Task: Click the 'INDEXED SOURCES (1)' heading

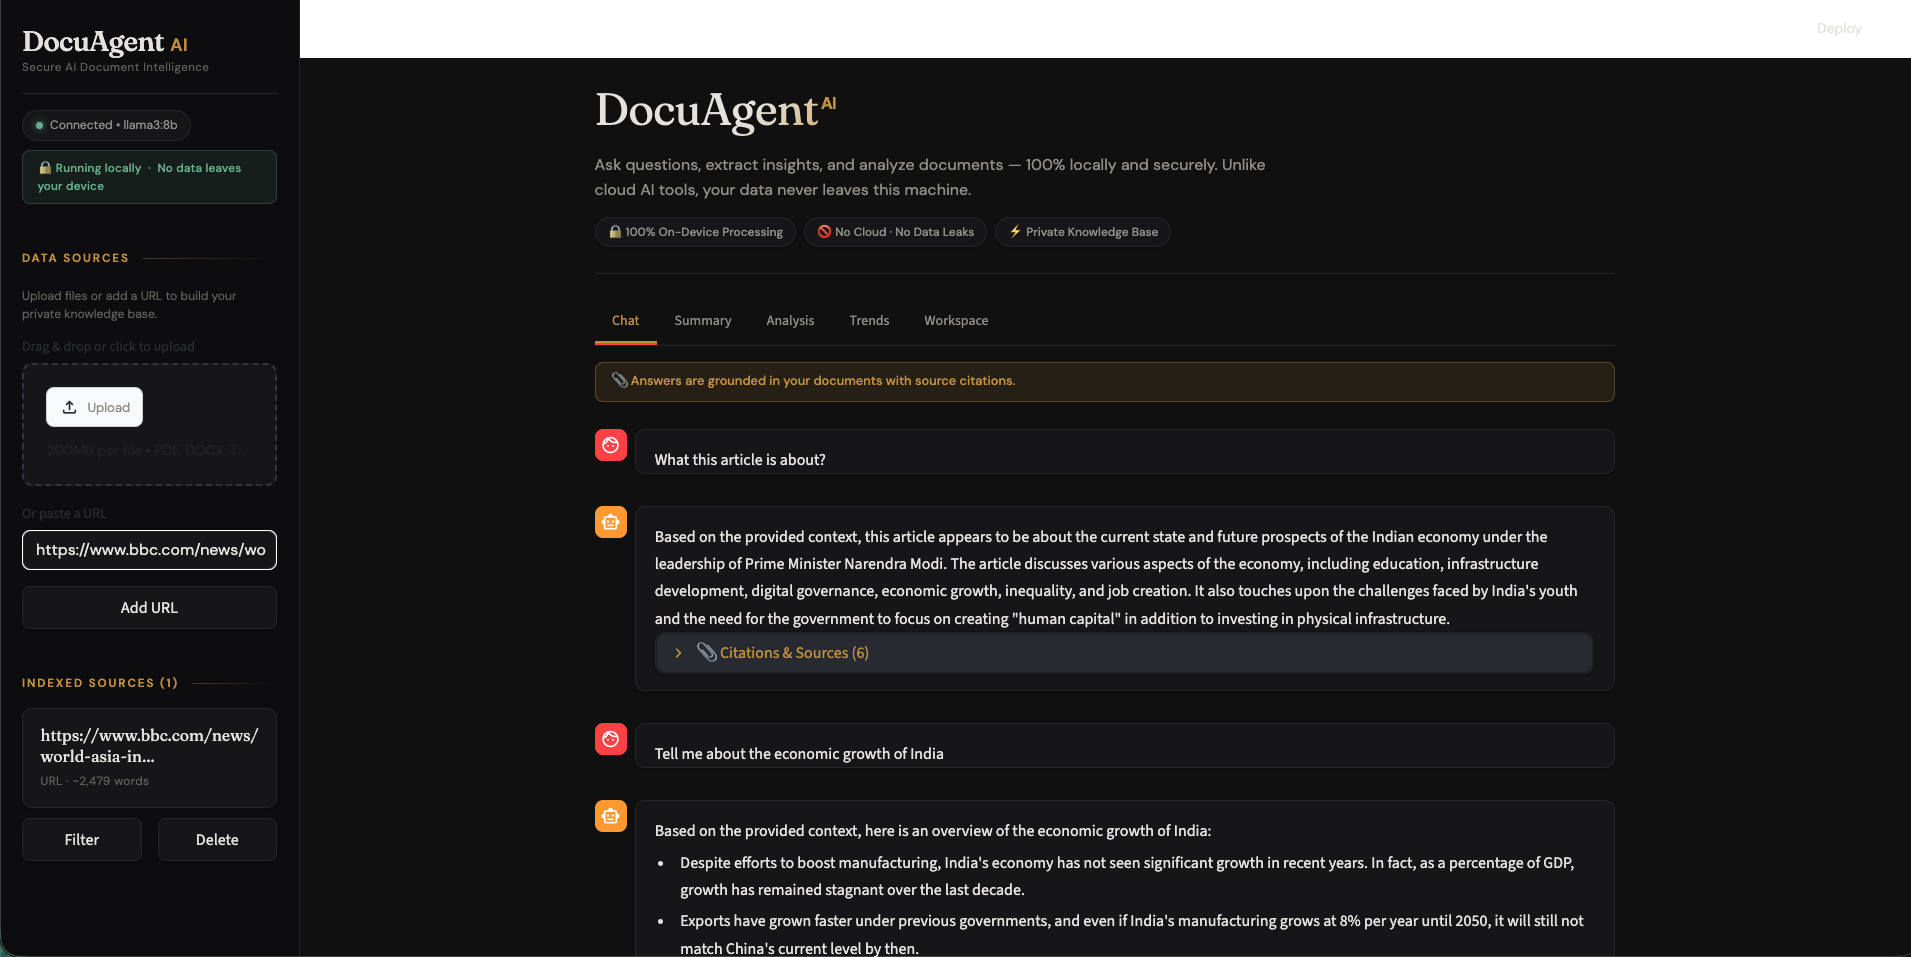Action: point(100,683)
